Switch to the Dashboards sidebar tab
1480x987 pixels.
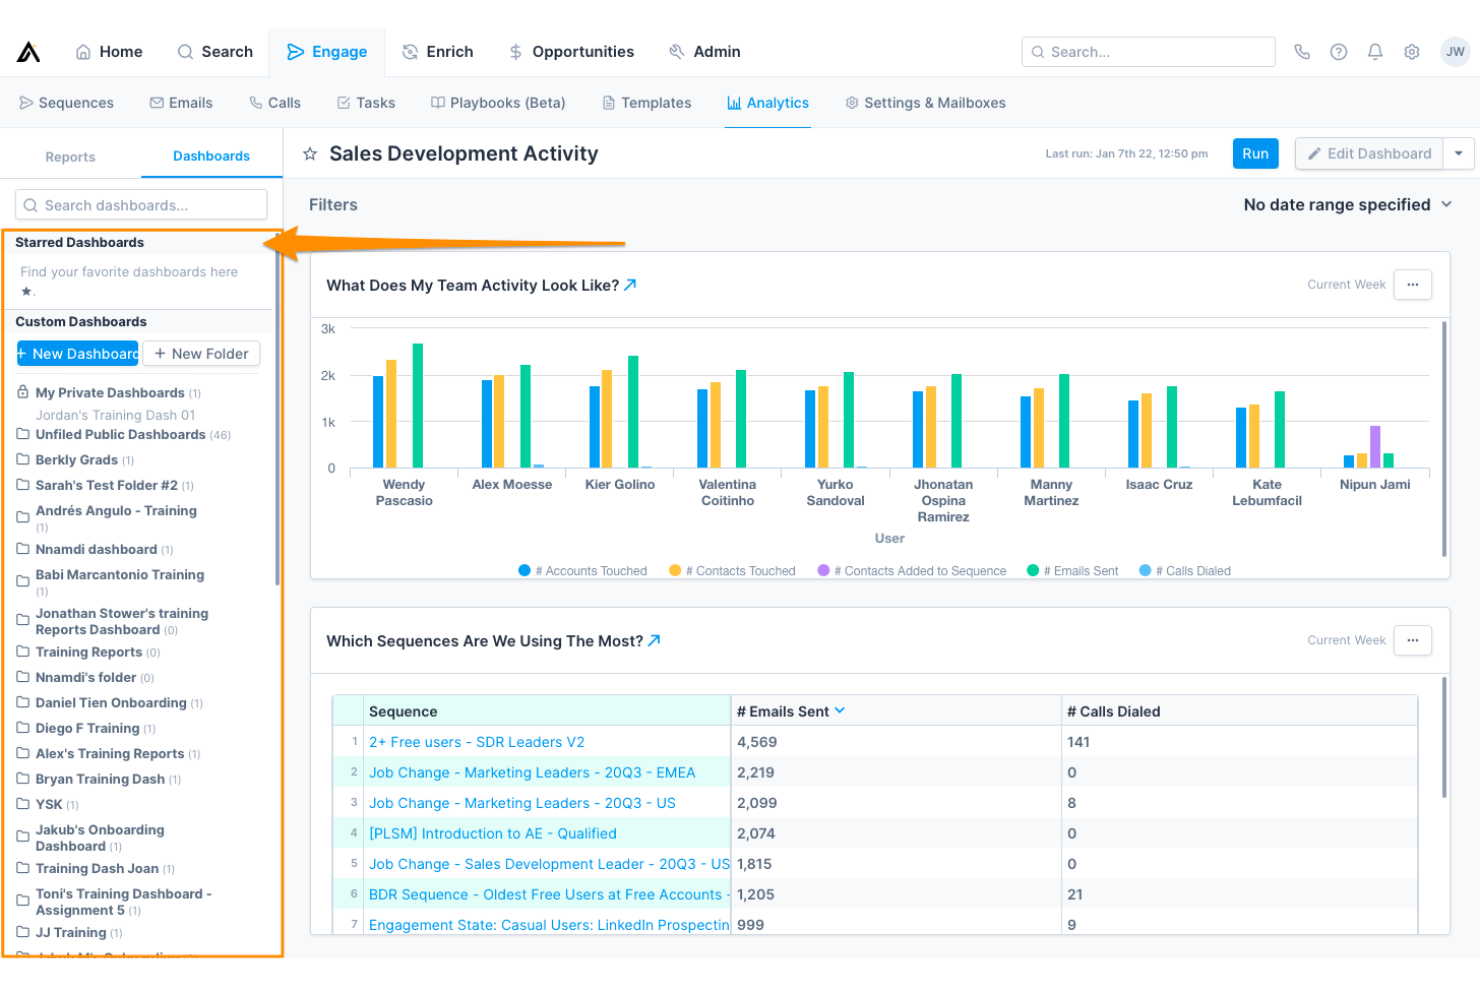[211, 156]
